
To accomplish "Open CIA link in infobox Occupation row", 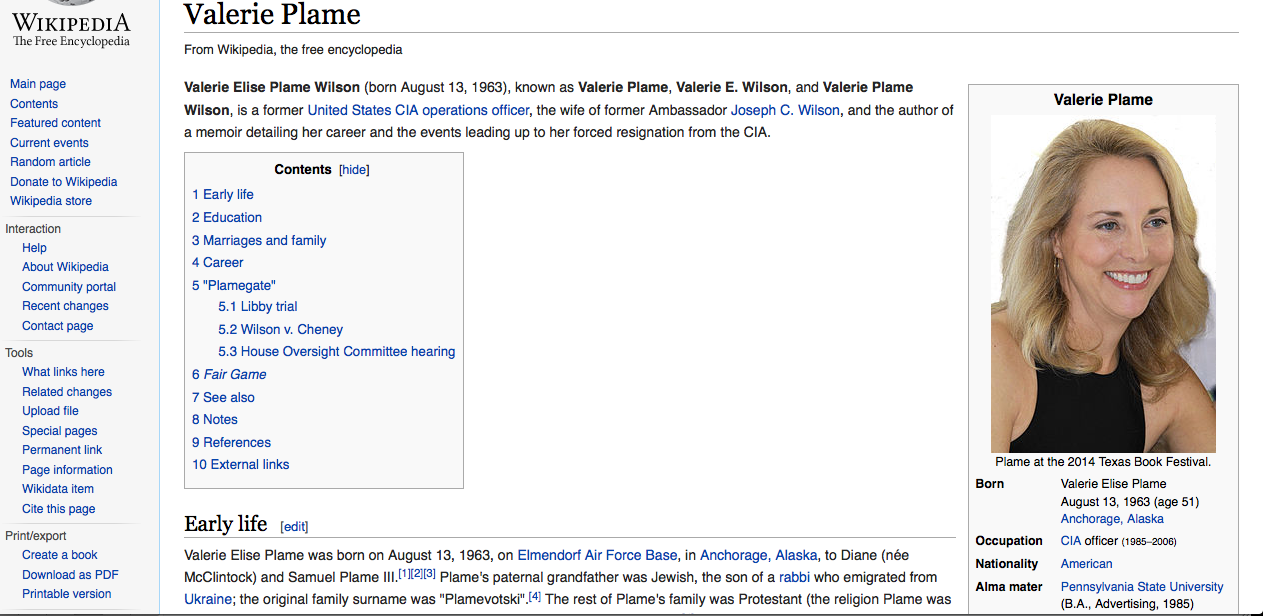I will coord(1071,541).
